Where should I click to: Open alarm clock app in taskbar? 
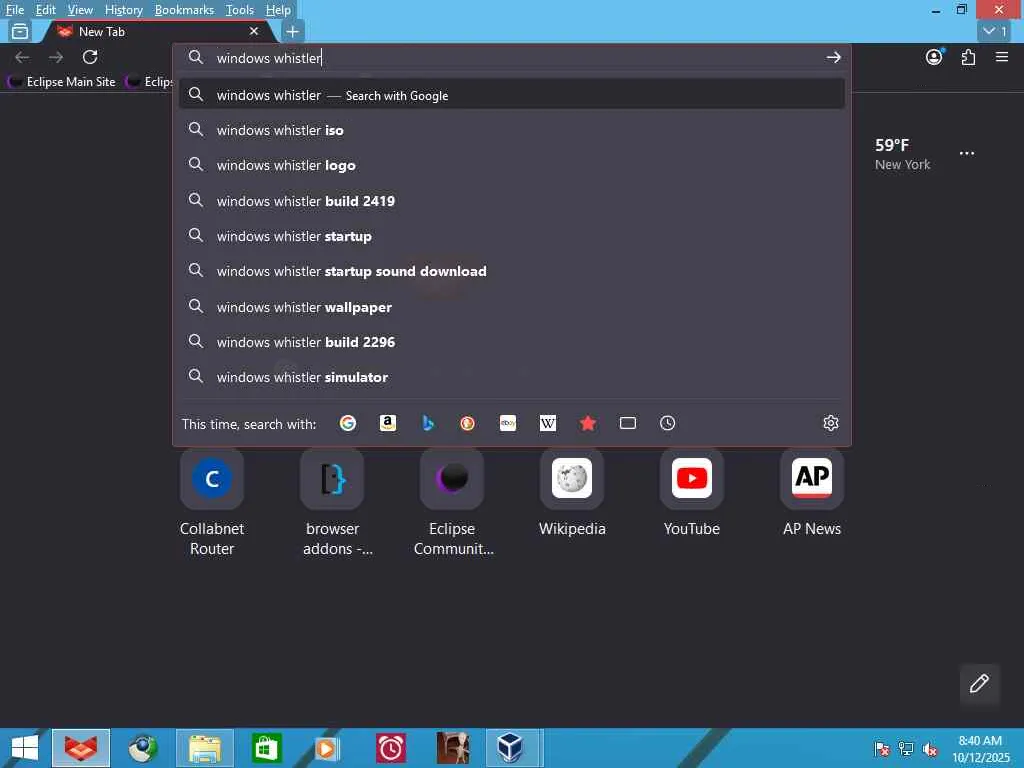391,748
